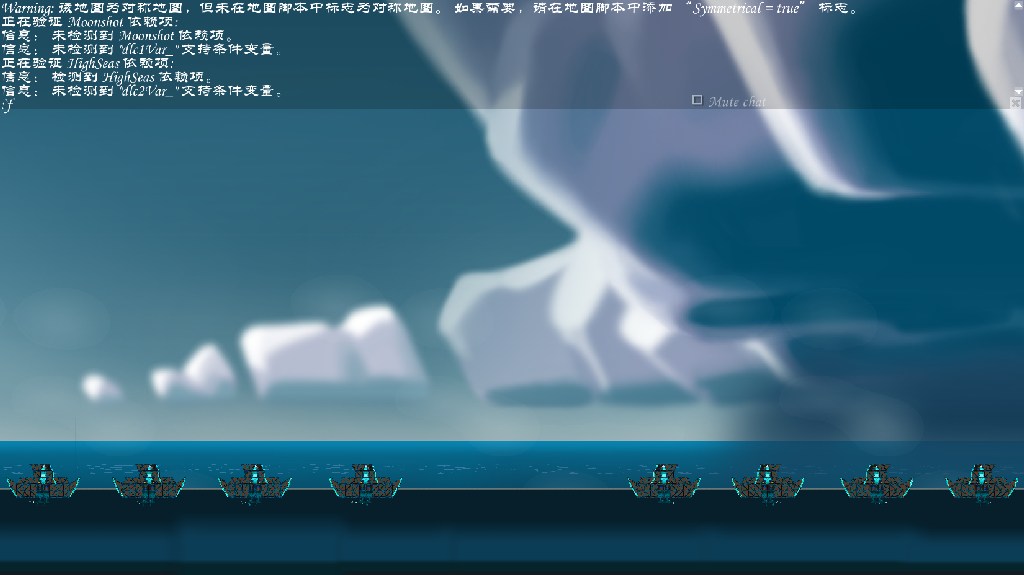Click the chat input line showing ':f'

point(7,104)
